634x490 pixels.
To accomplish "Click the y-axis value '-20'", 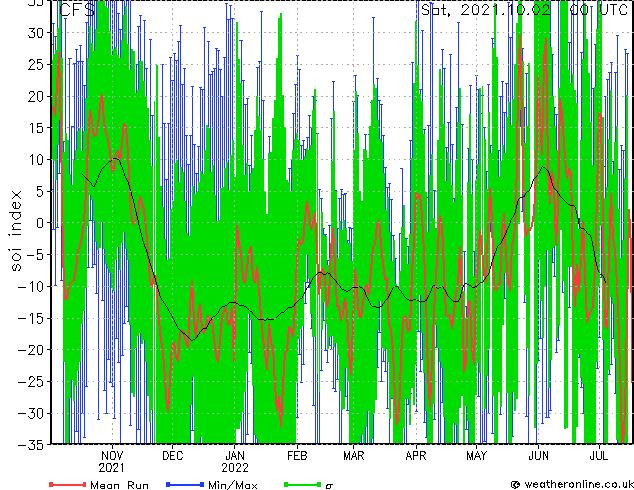I will (x=31, y=350).
